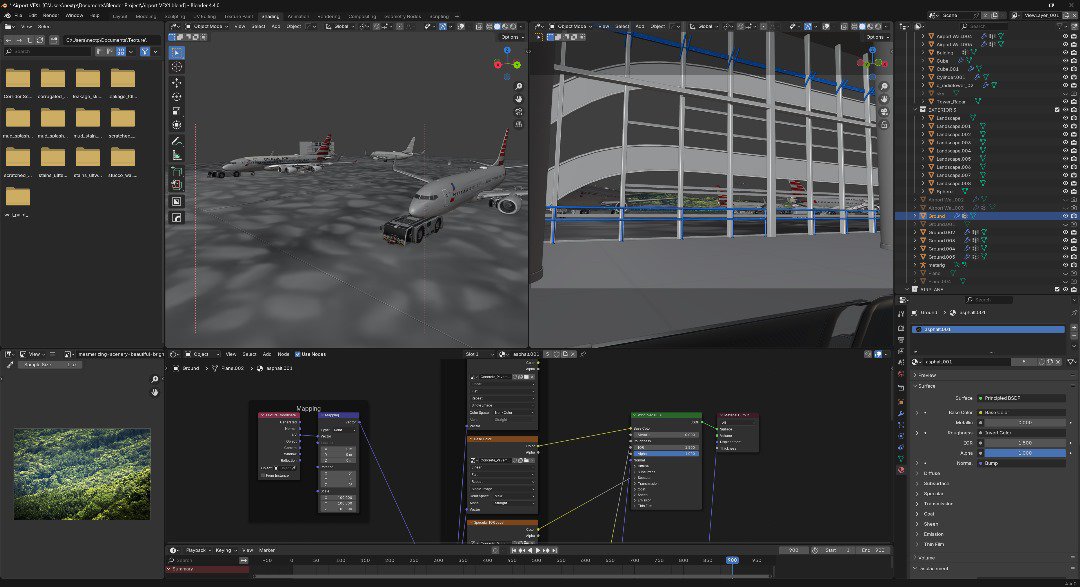Open the Object Data properties tab

pyautogui.click(x=901, y=458)
